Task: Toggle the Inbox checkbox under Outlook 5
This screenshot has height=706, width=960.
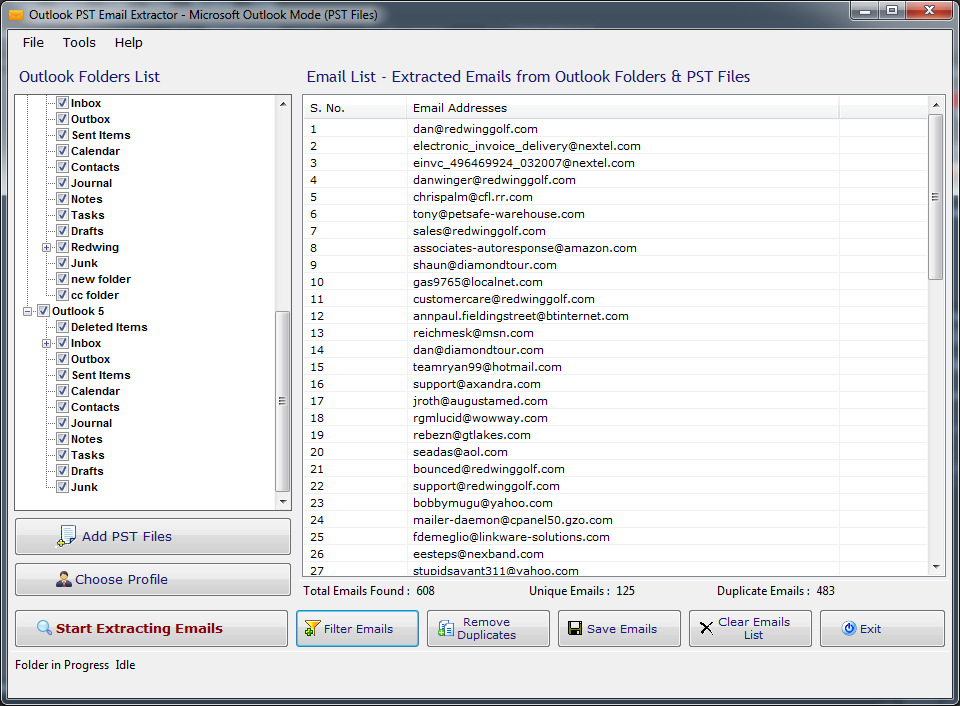Action: point(62,343)
